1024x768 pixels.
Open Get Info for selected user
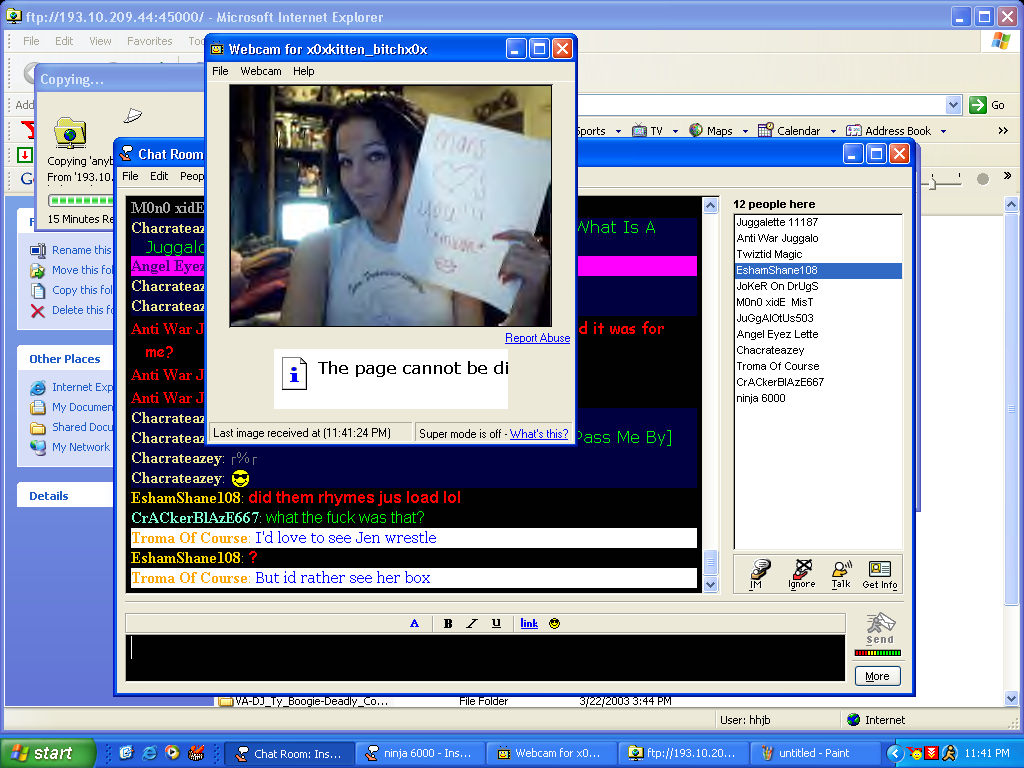[x=880, y=573]
